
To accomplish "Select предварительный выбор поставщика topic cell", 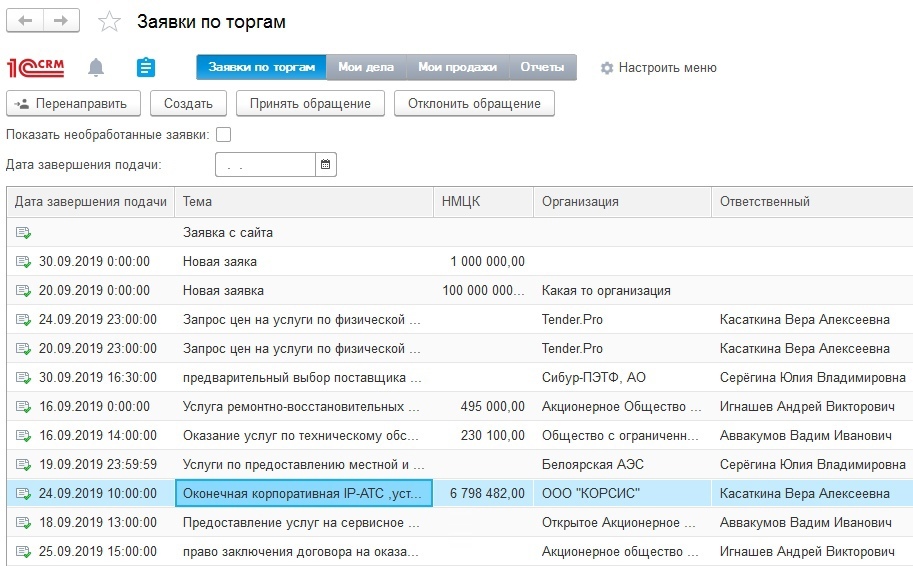I will [x=304, y=378].
